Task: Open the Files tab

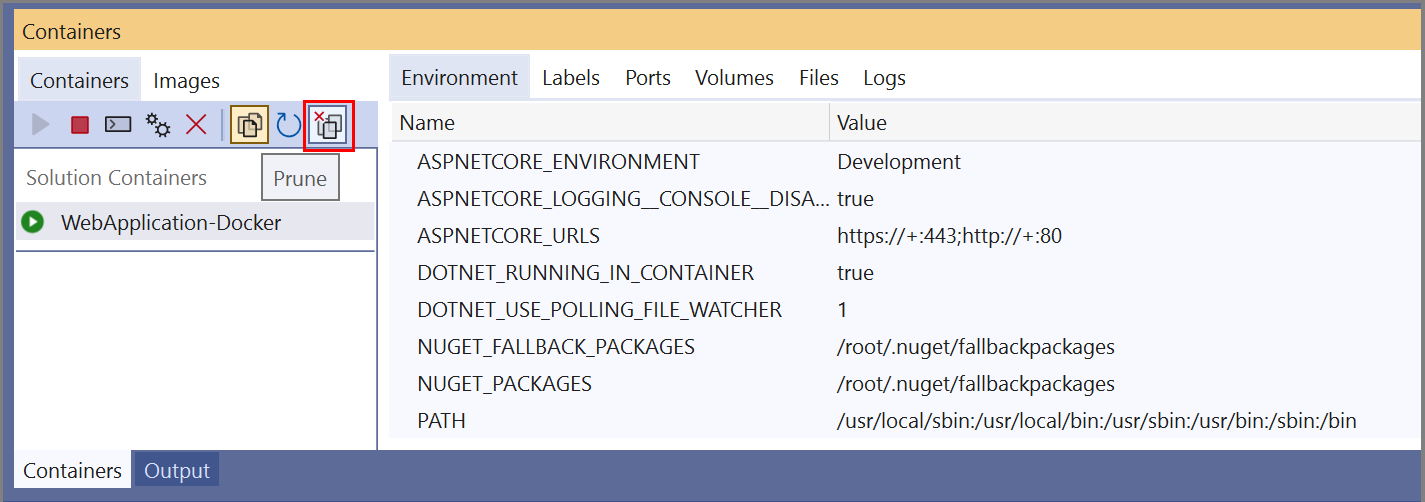Action: coord(819,78)
